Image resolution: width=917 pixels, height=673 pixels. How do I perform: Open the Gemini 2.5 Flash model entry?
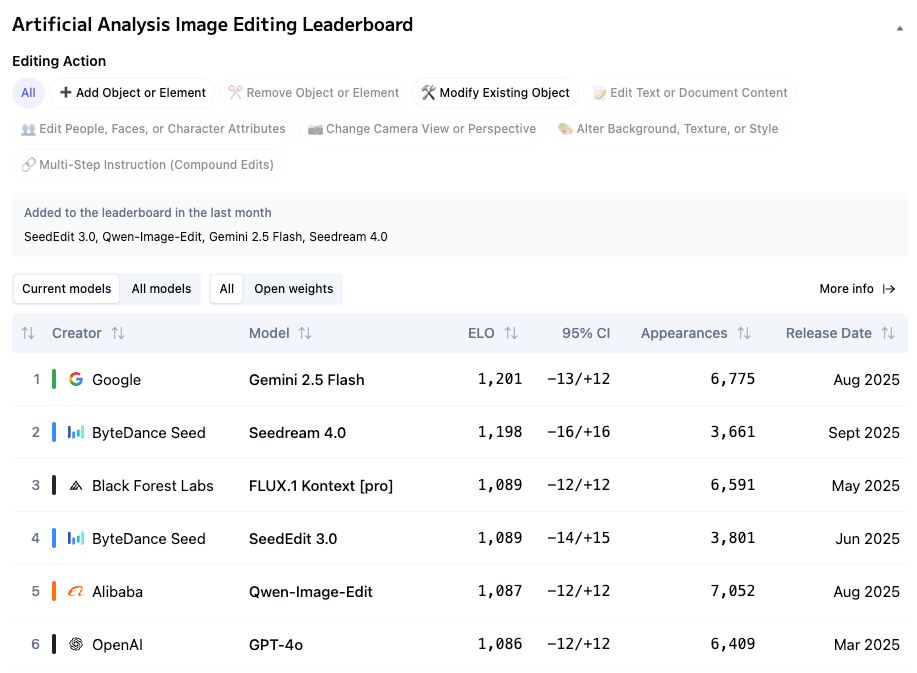click(306, 380)
